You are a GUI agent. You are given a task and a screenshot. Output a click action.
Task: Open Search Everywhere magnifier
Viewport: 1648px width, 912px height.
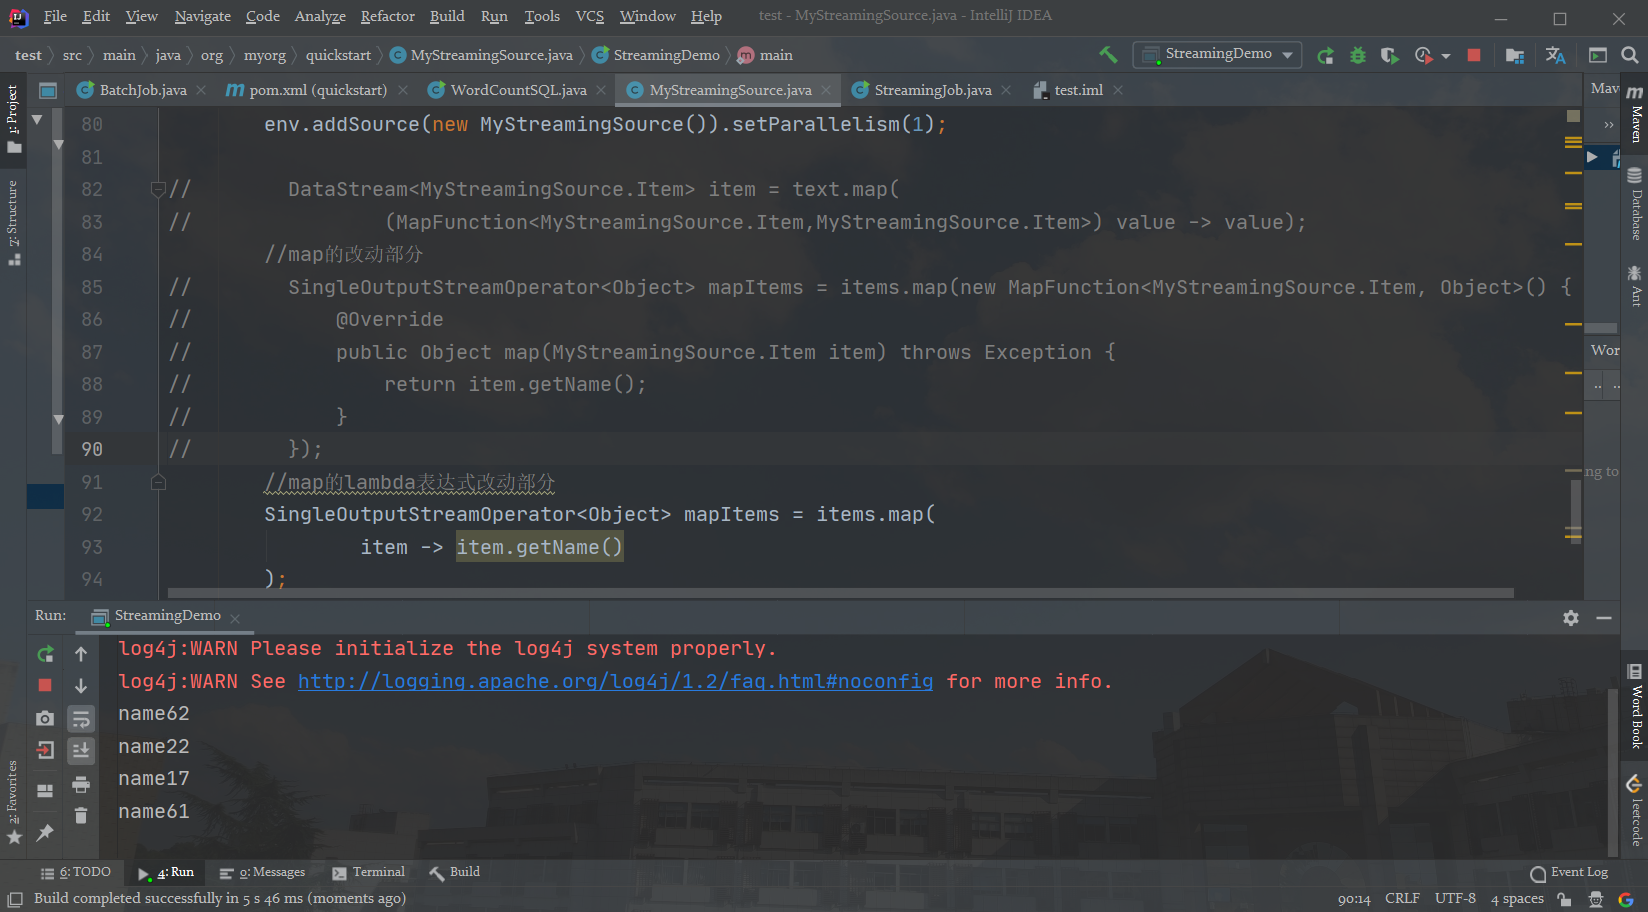(1630, 55)
